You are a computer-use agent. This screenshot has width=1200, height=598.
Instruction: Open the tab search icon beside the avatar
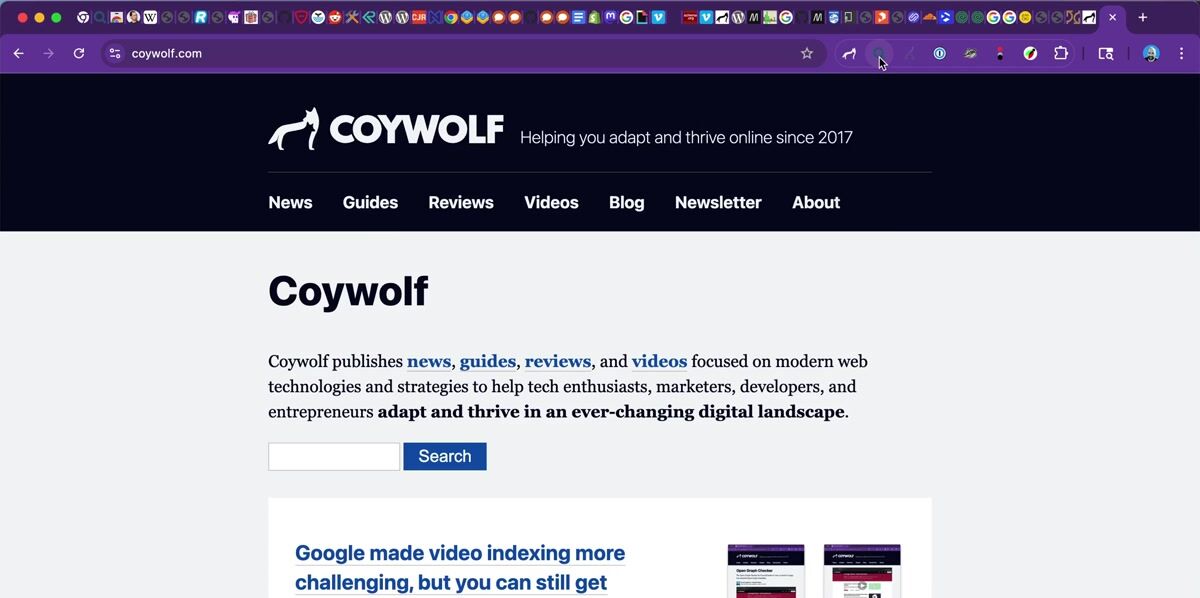(x=1106, y=53)
